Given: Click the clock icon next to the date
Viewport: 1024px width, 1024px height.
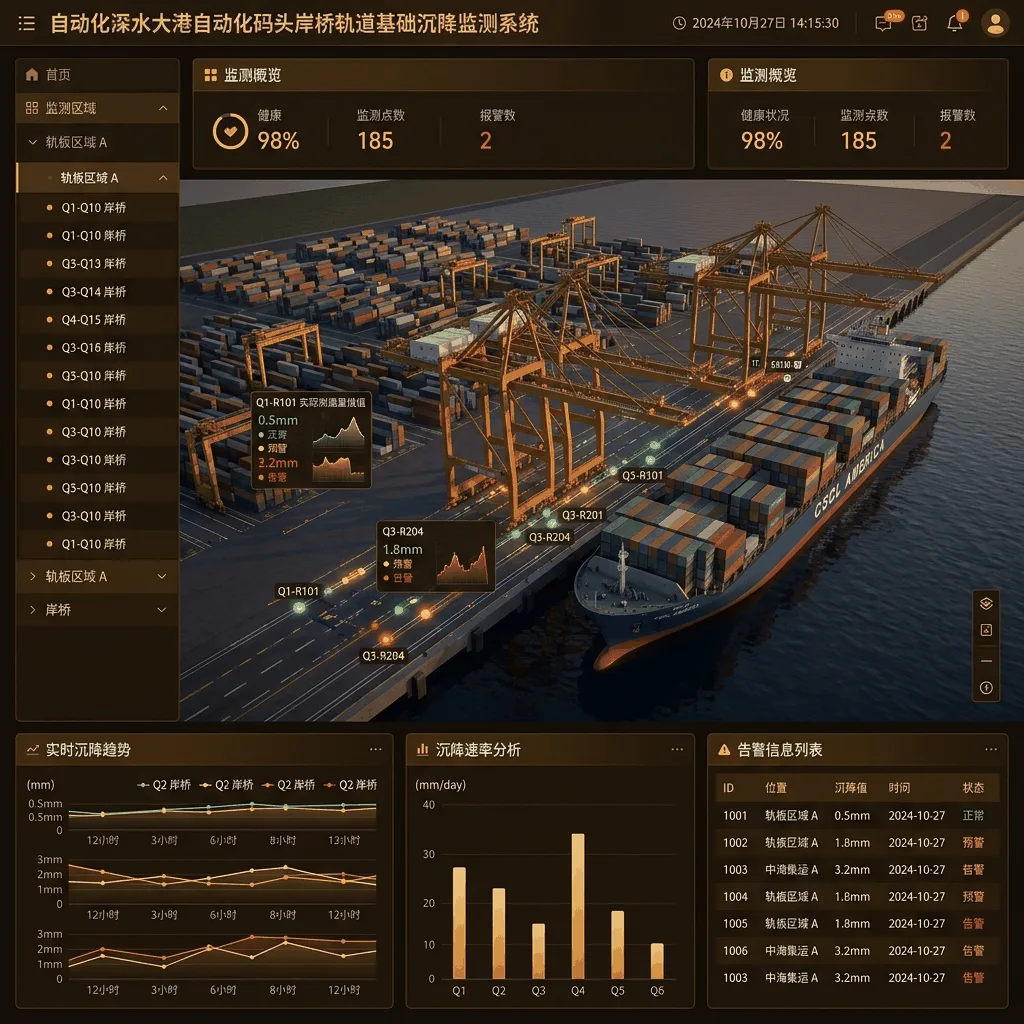Looking at the screenshot, I should coord(679,24).
